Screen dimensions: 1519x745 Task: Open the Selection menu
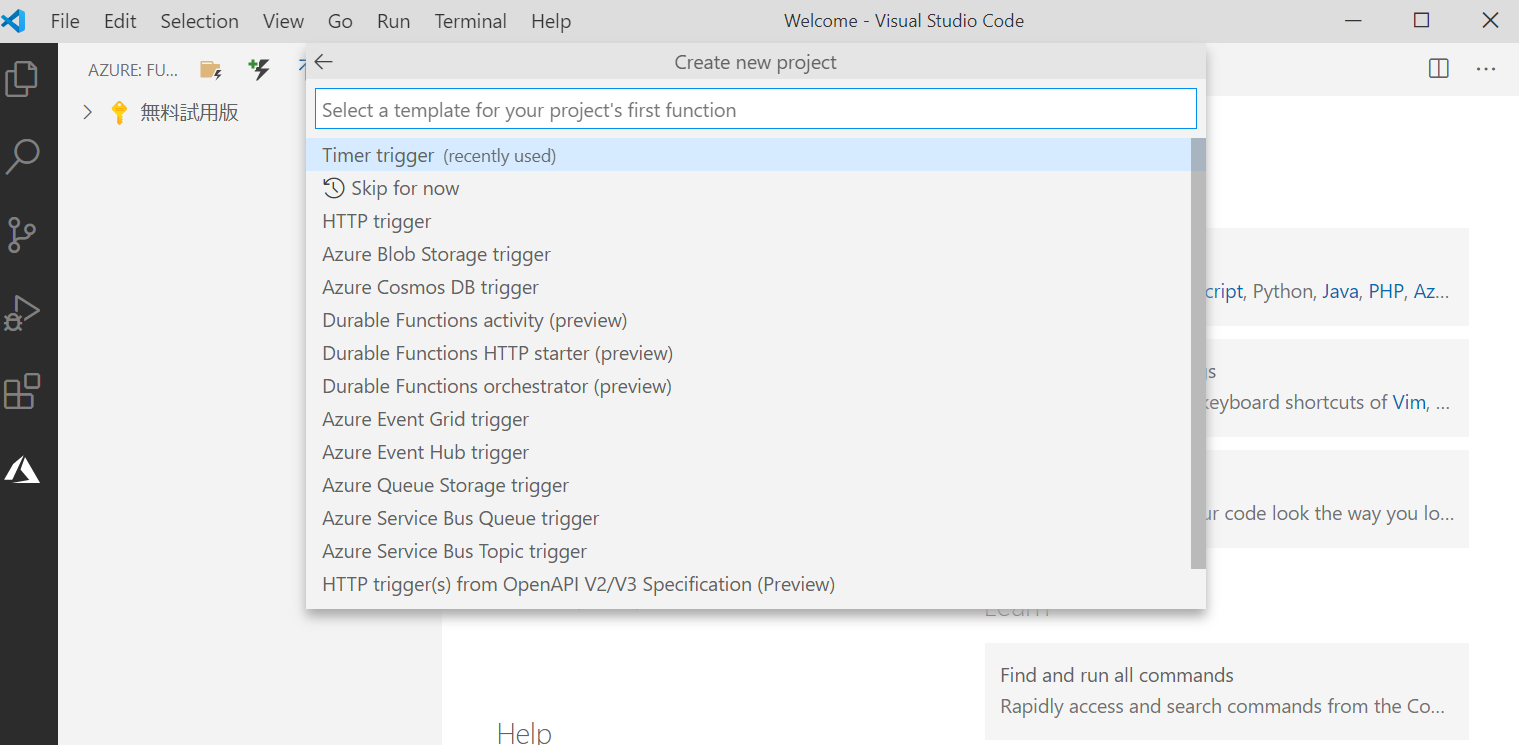click(x=199, y=21)
